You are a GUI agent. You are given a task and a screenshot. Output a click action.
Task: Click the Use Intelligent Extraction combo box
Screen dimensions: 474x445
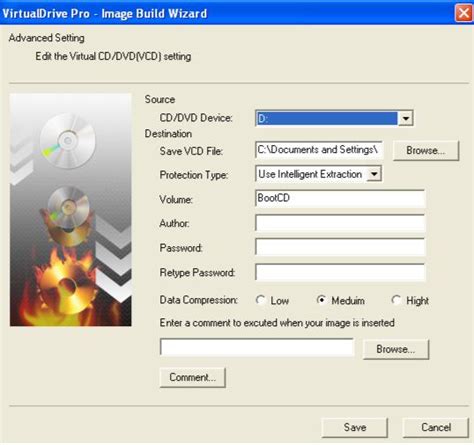pyautogui.click(x=319, y=174)
